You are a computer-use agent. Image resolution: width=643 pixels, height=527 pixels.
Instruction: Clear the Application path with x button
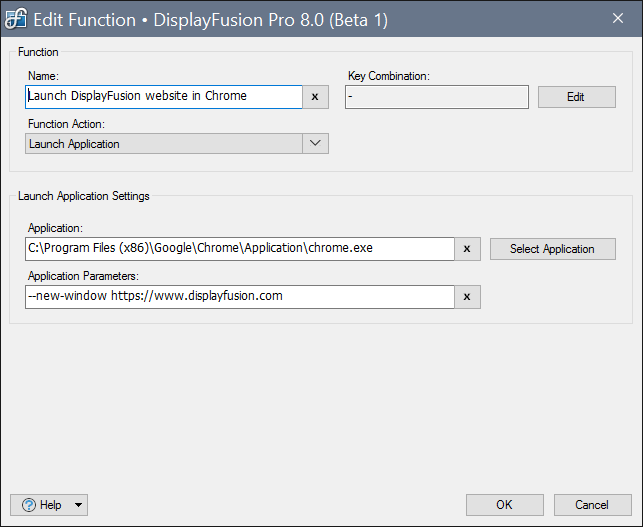[467, 249]
